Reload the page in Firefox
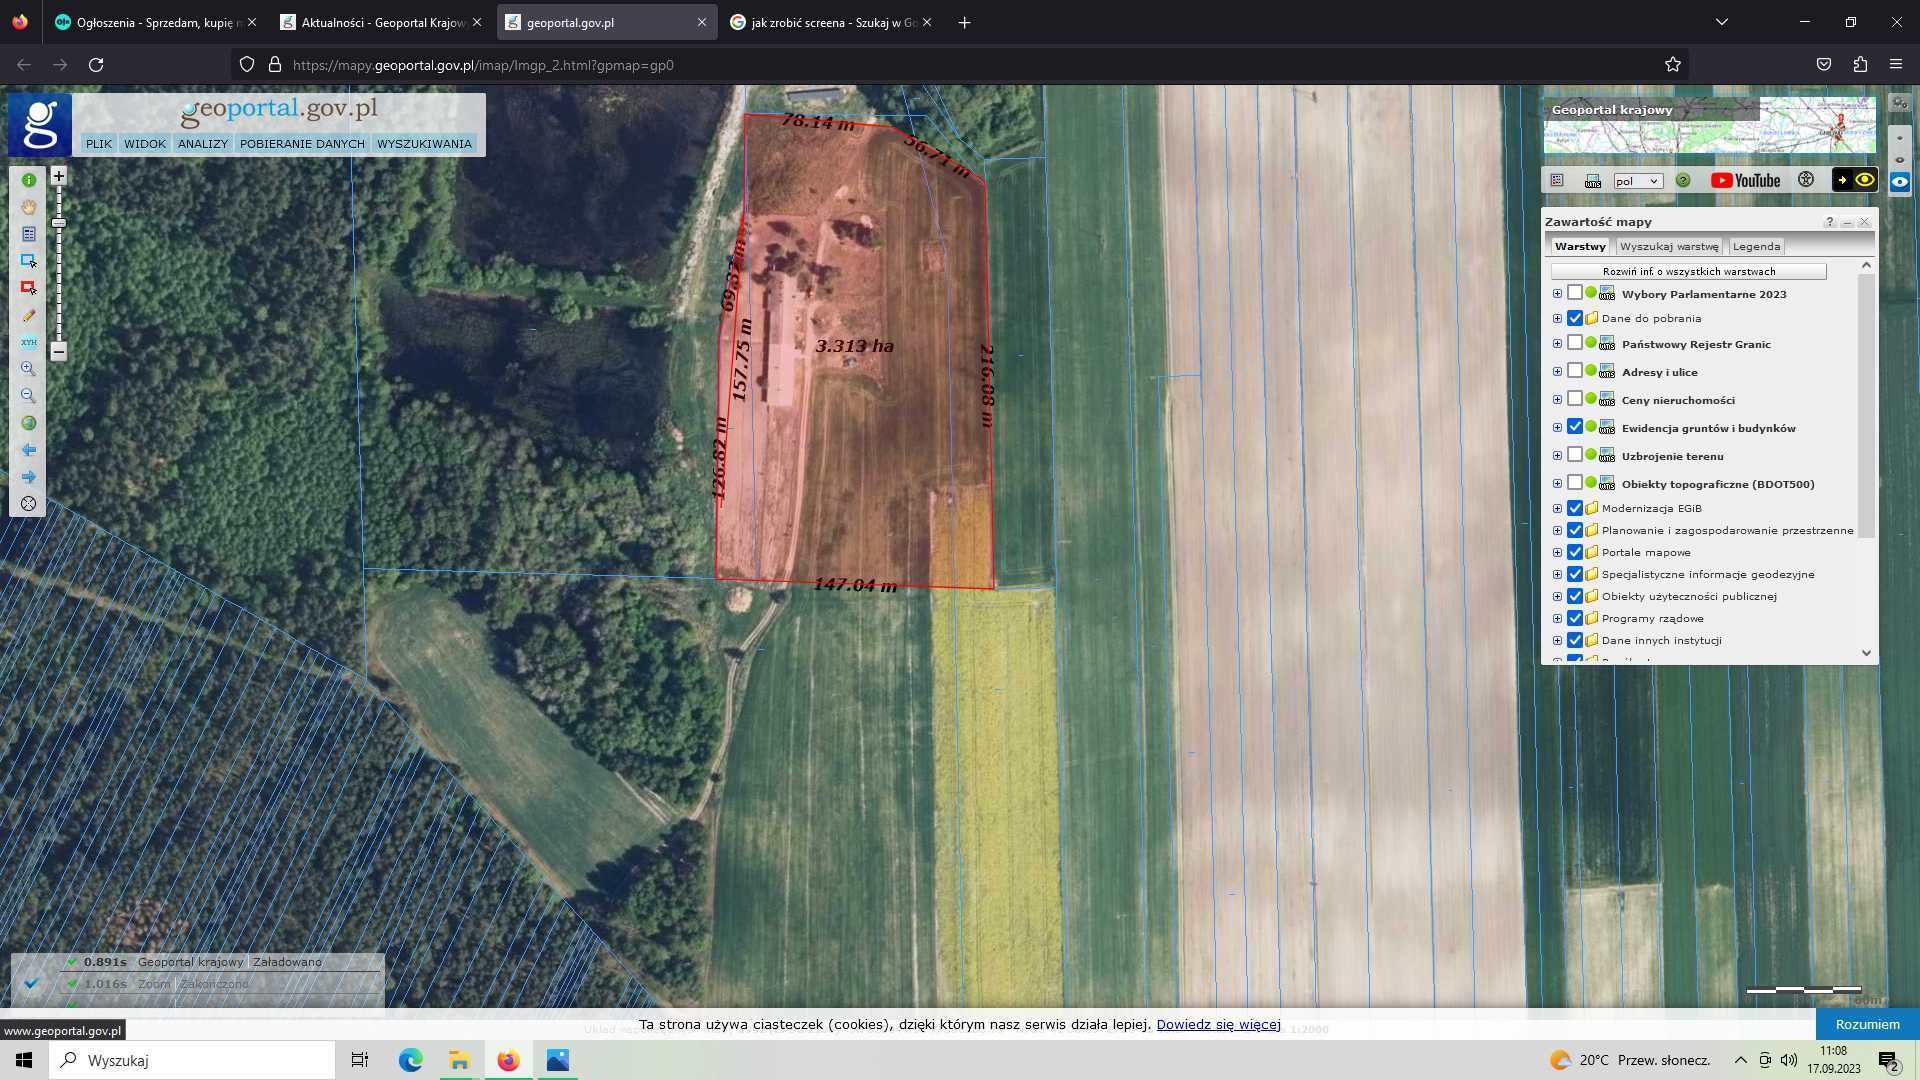The height and width of the screenshot is (1080, 1920). click(96, 65)
